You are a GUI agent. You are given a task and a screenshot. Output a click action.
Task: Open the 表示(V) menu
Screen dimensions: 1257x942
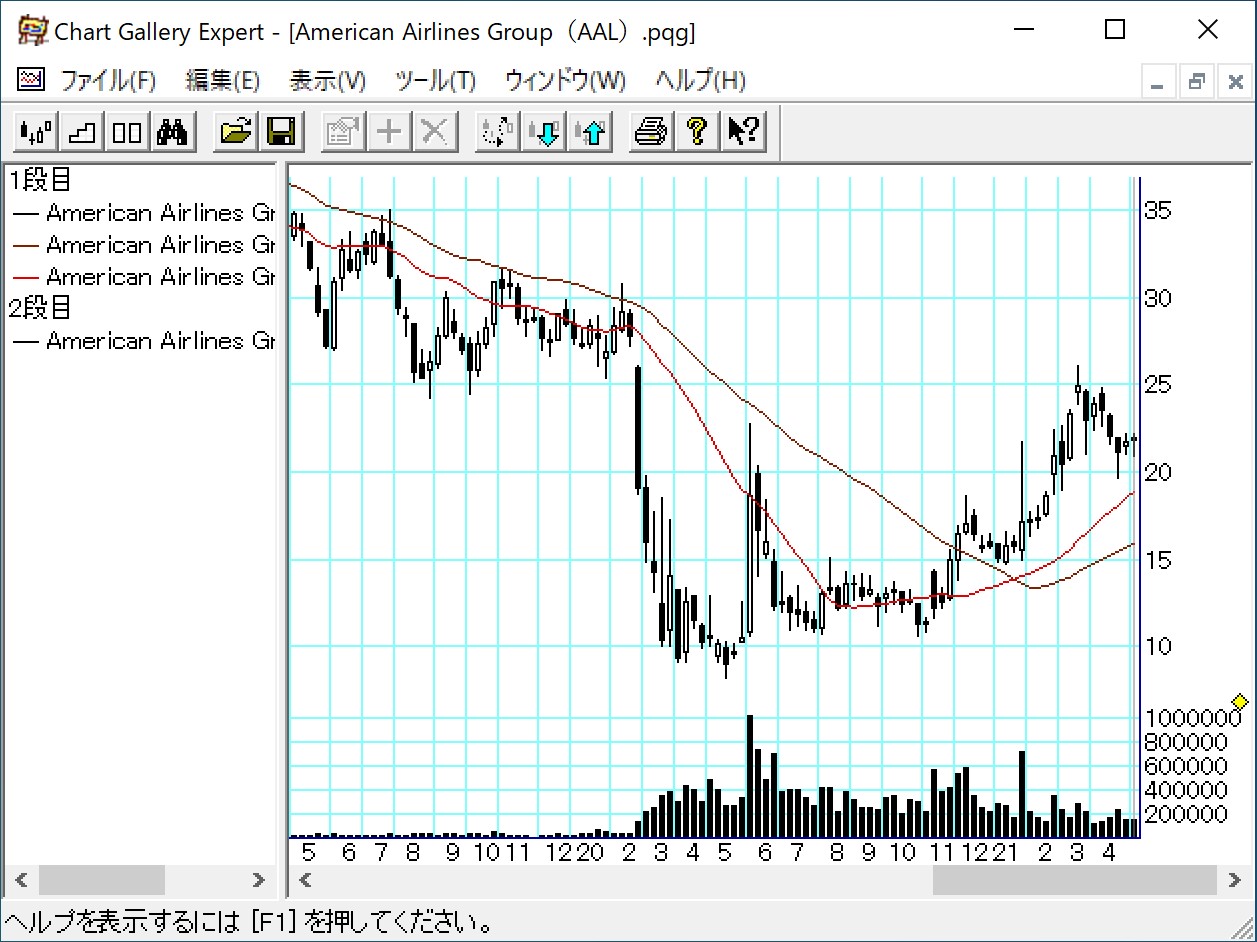coord(327,81)
